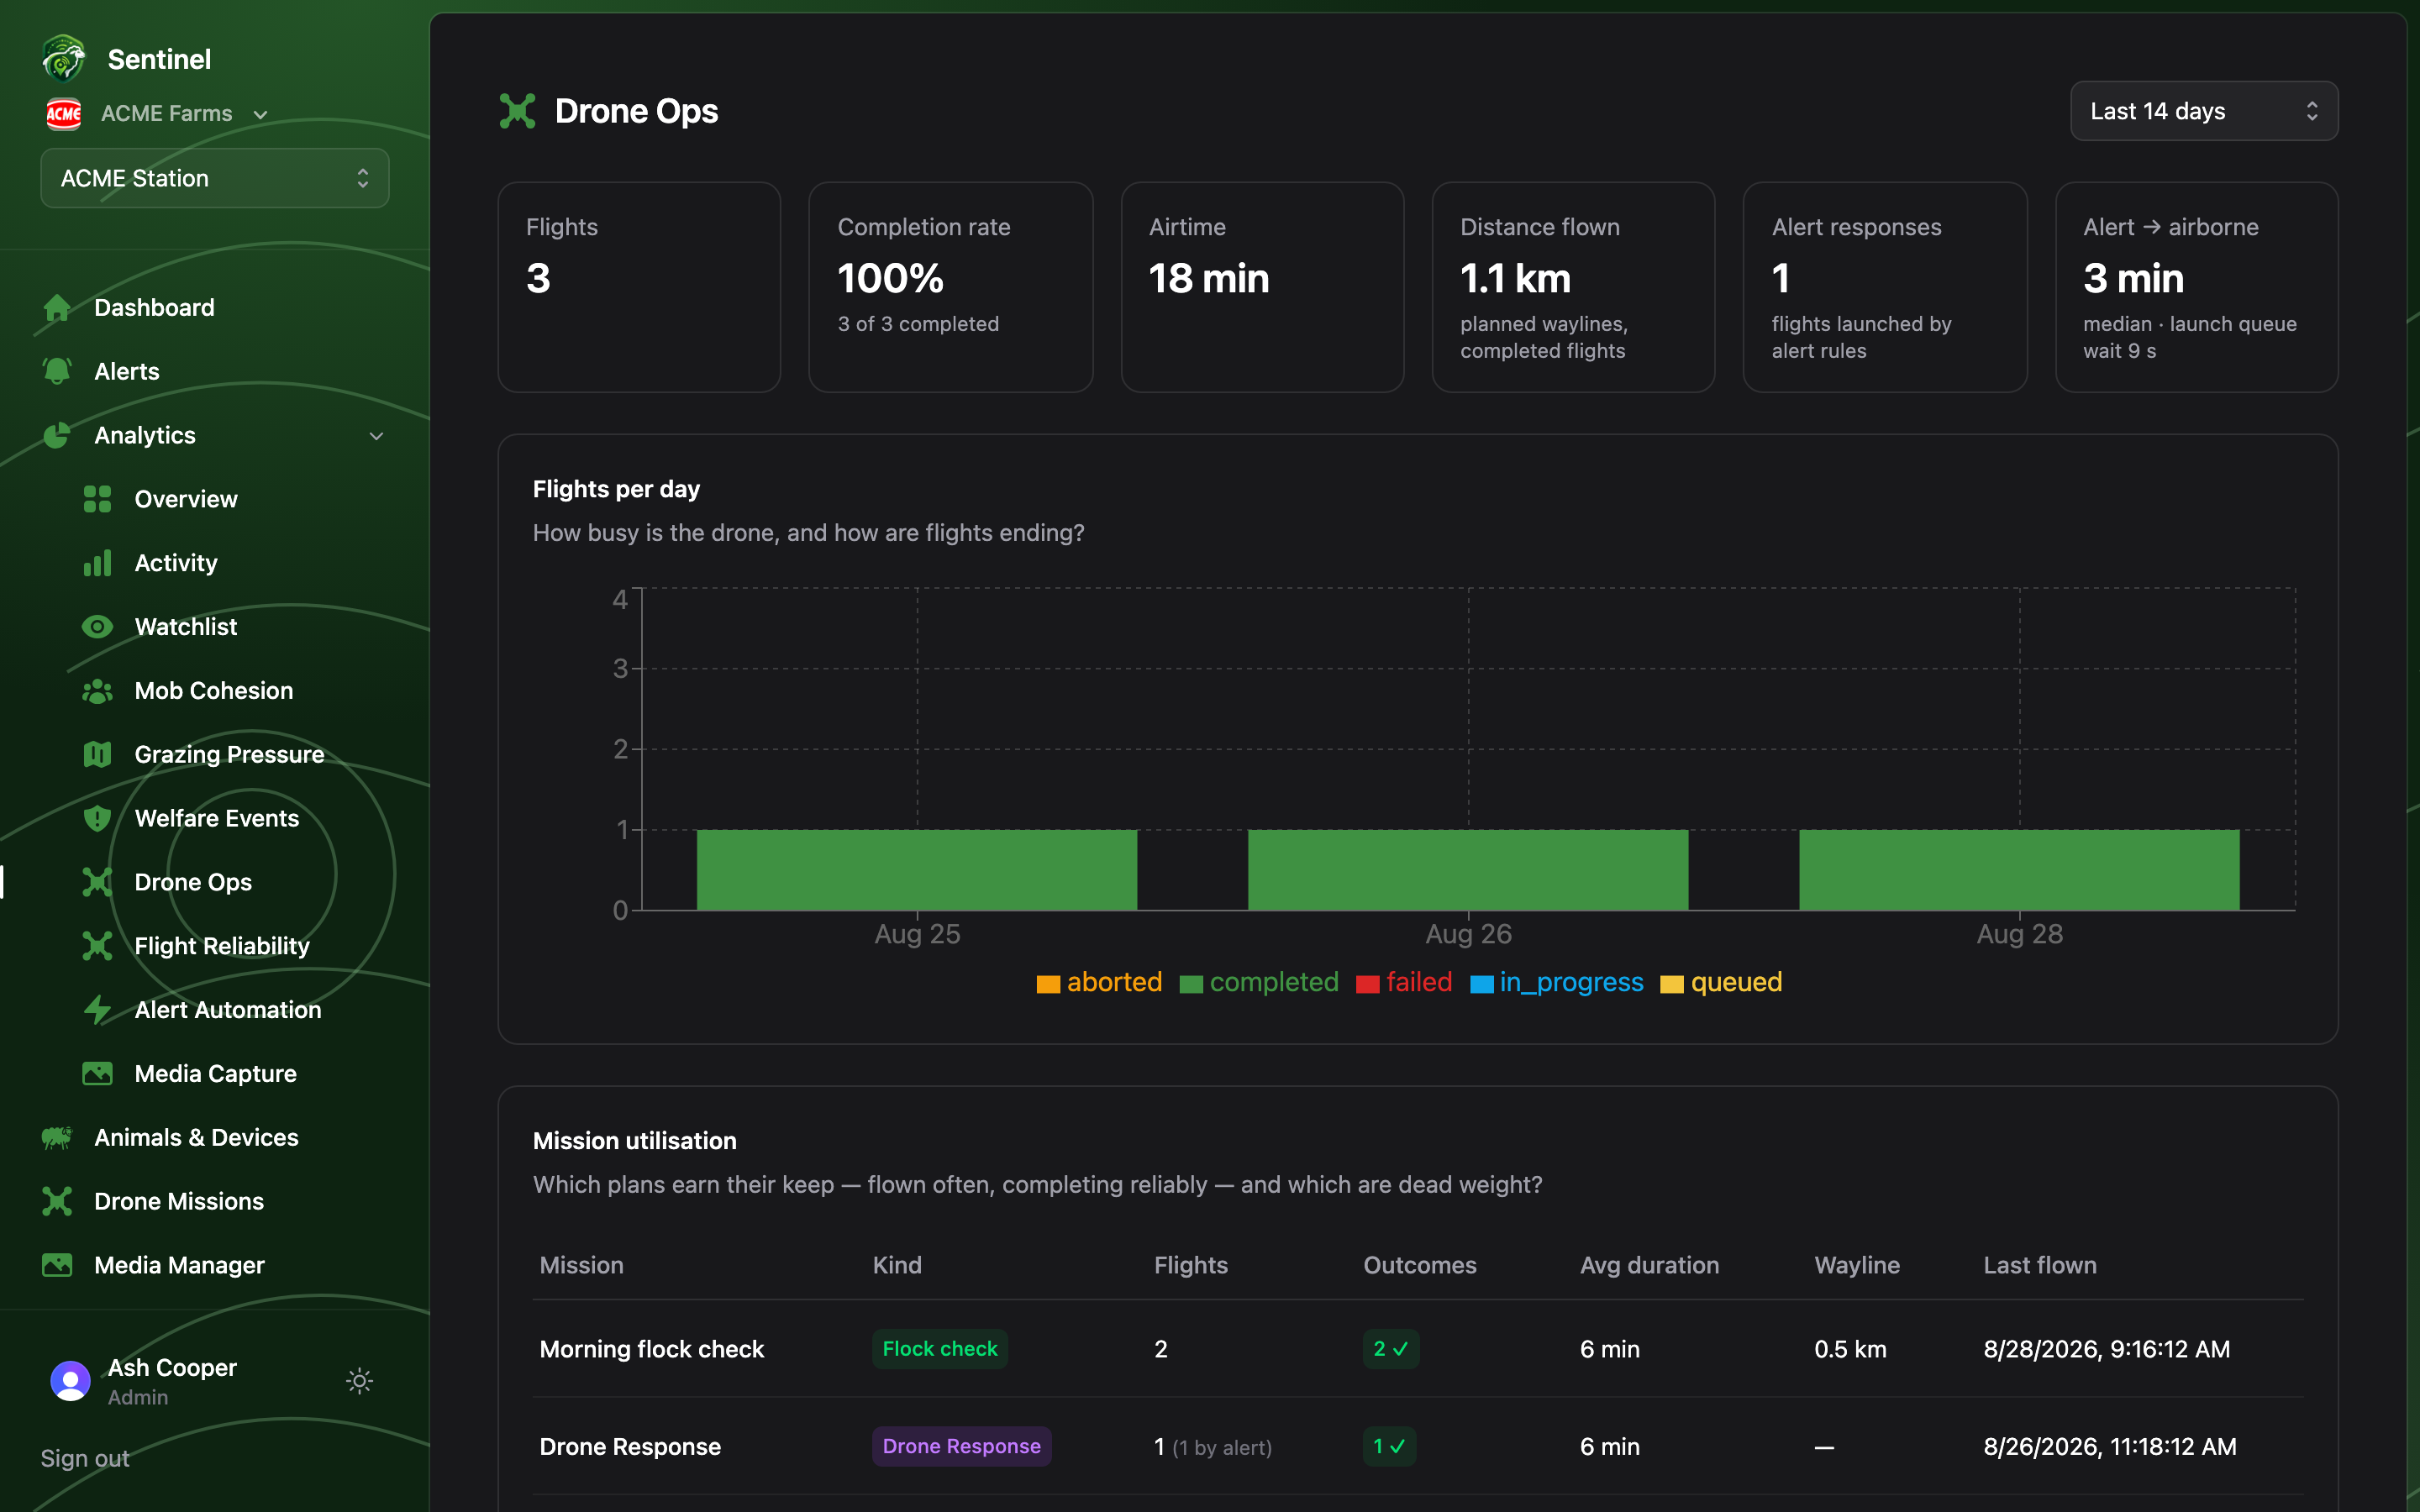Image resolution: width=2420 pixels, height=1512 pixels.
Task: Open the ACME Station selector
Action: pos(214,178)
